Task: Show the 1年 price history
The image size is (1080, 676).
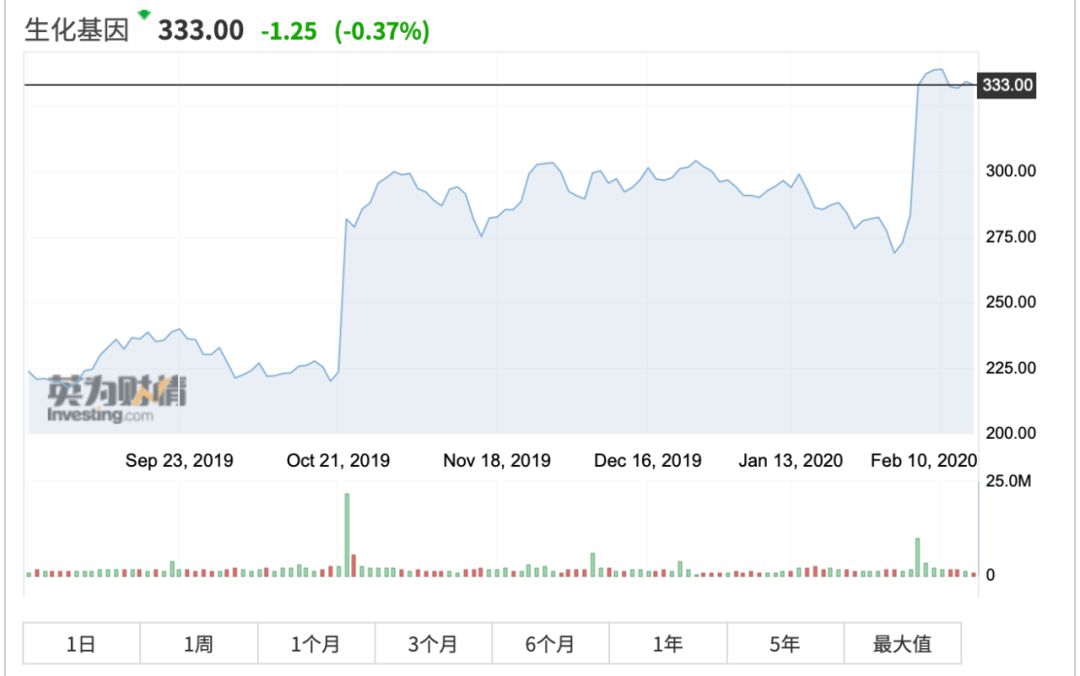Action: point(667,644)
